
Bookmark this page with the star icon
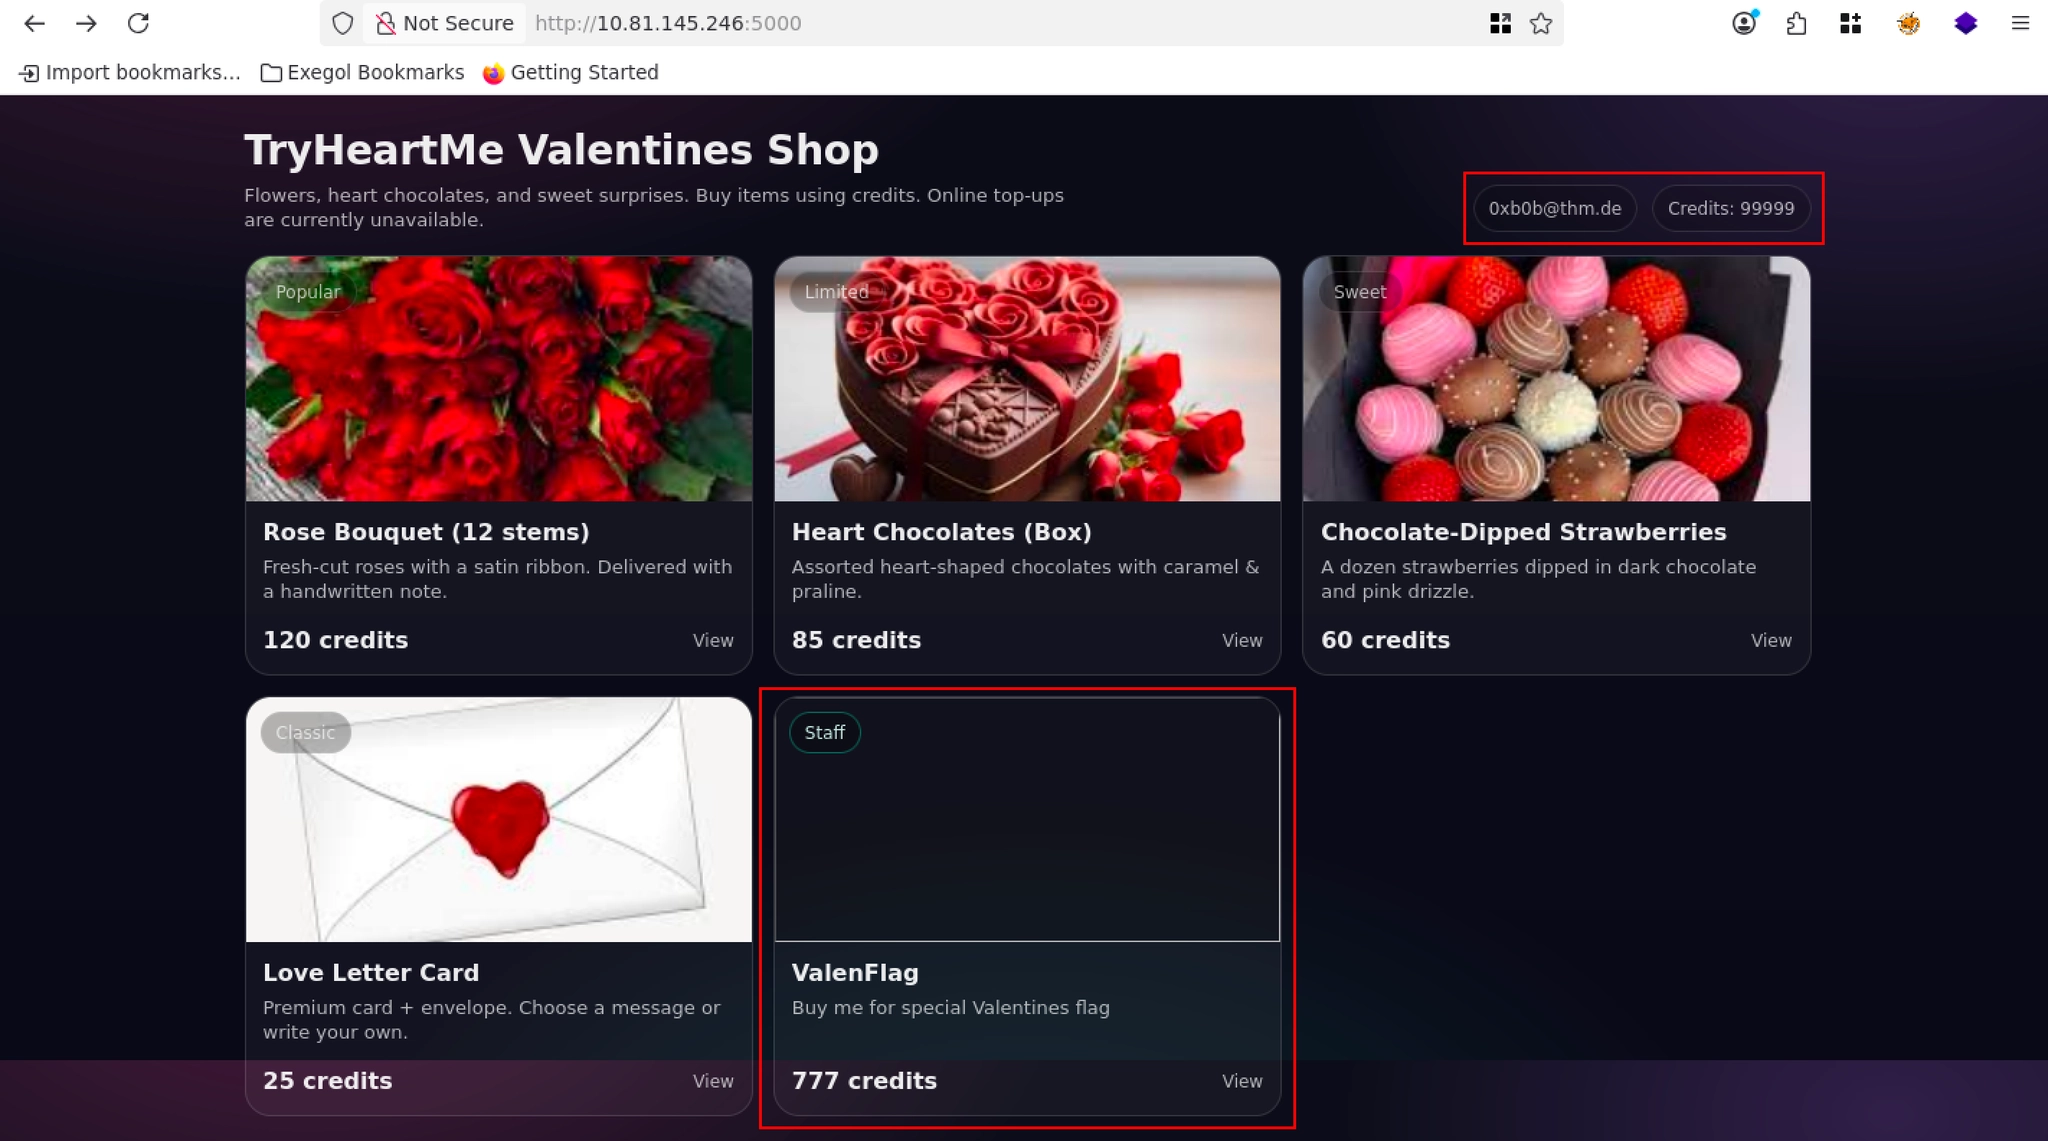[1541, 23]
